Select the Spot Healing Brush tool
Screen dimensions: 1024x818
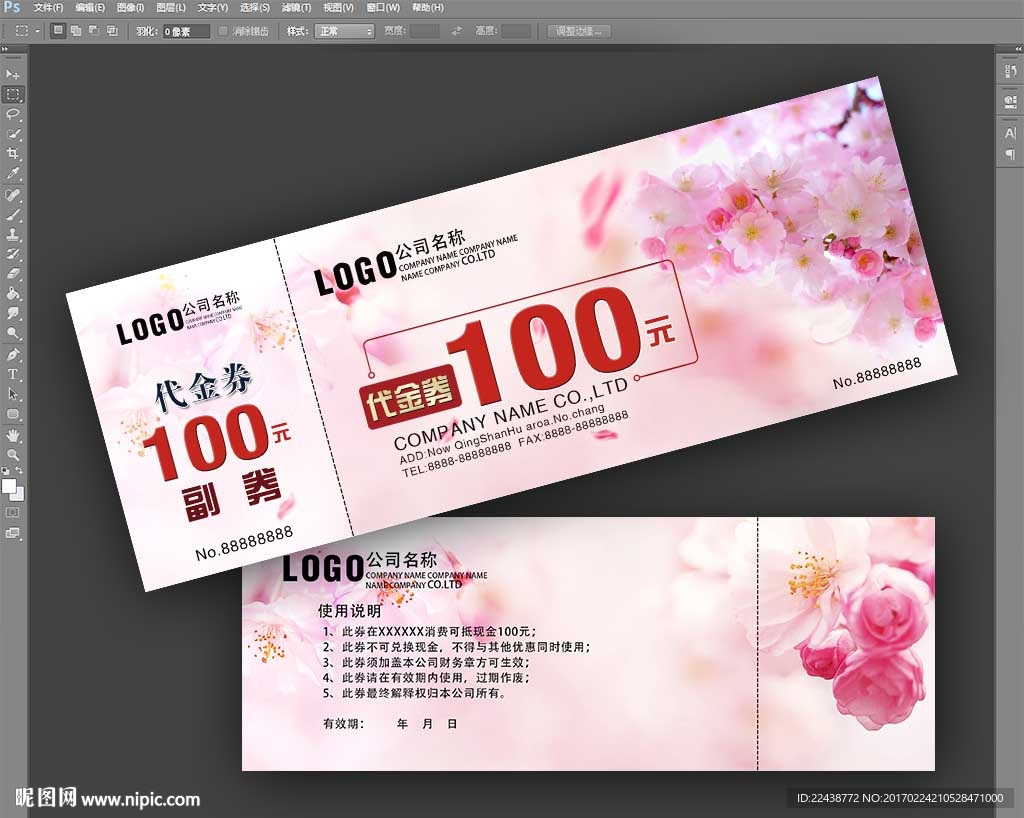[13, 195]
